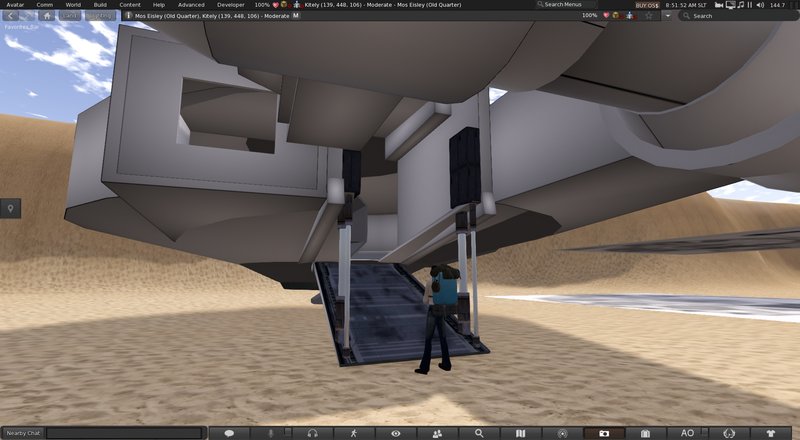
Task: Toggle the AO animation overrider button
Action: pos(687,433)
